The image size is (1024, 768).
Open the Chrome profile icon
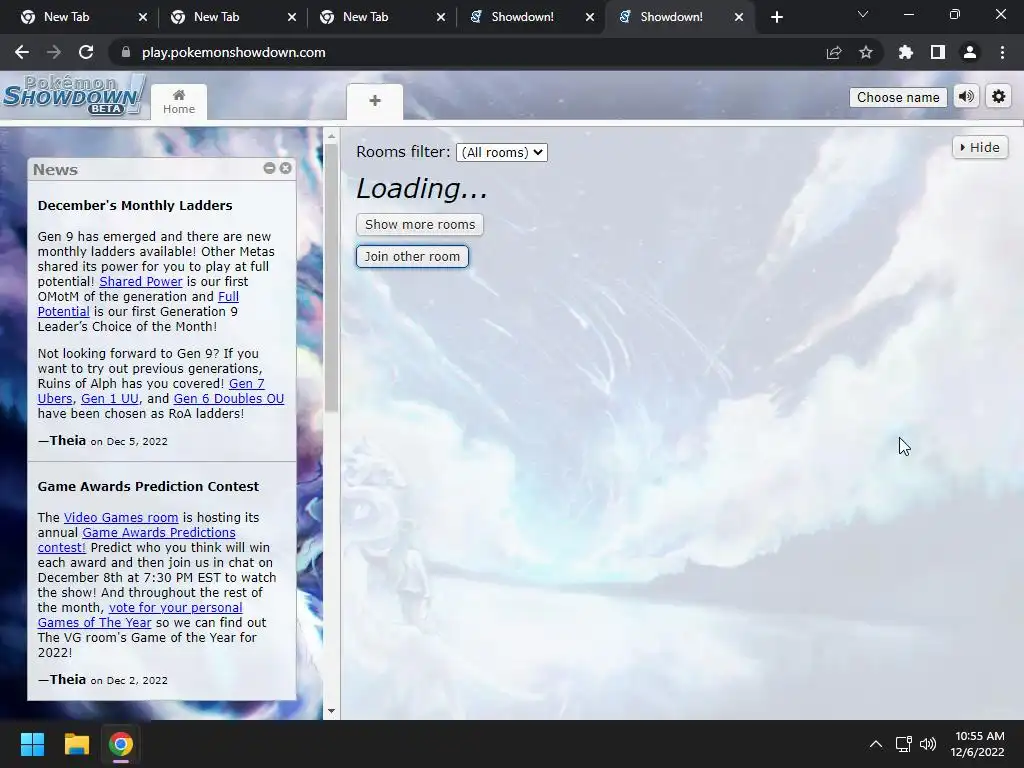970,52
